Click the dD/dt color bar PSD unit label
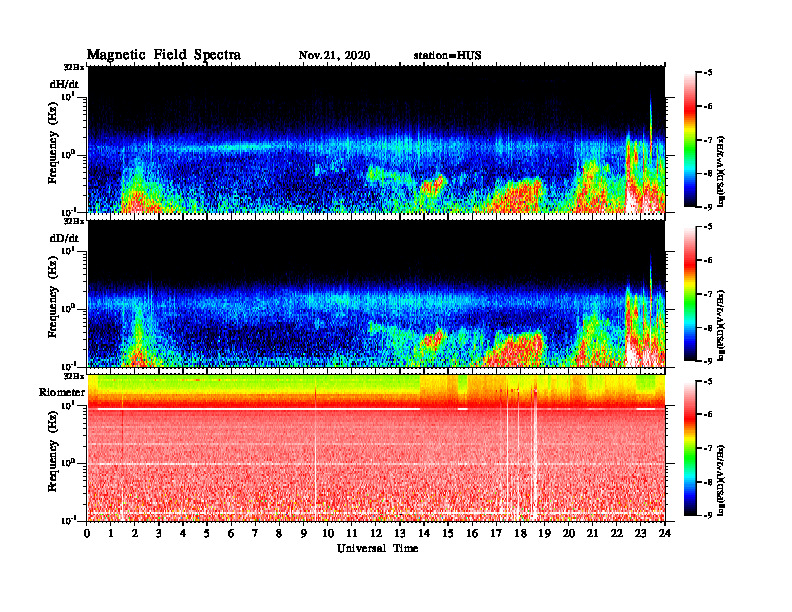792x612 pixels. point(721,325)
